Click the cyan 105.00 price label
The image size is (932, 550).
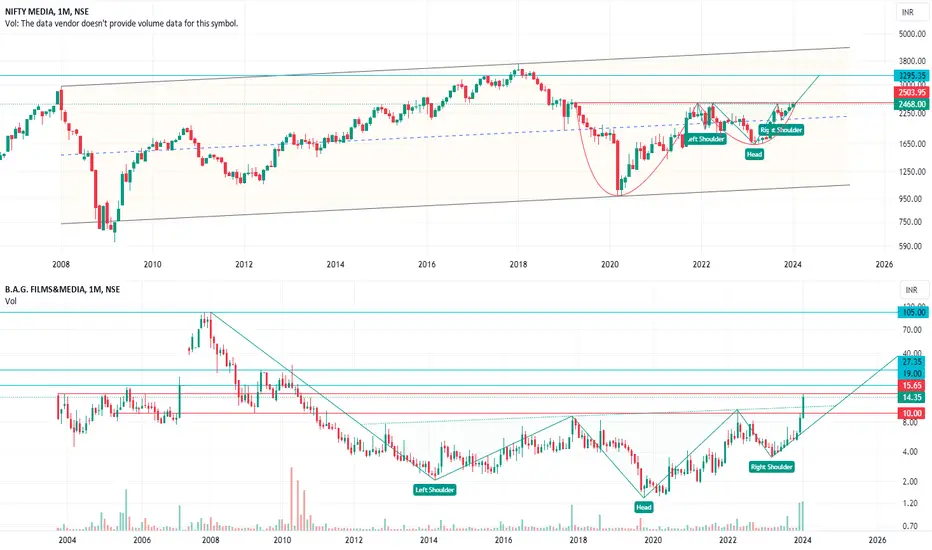[914, 312]
